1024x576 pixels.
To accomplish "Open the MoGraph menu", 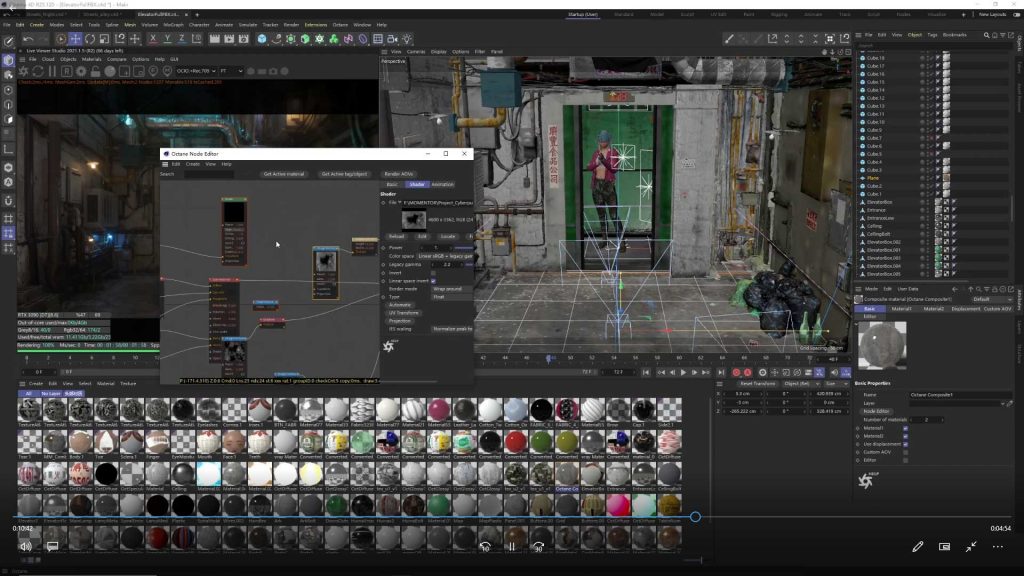I will point(173,24).
